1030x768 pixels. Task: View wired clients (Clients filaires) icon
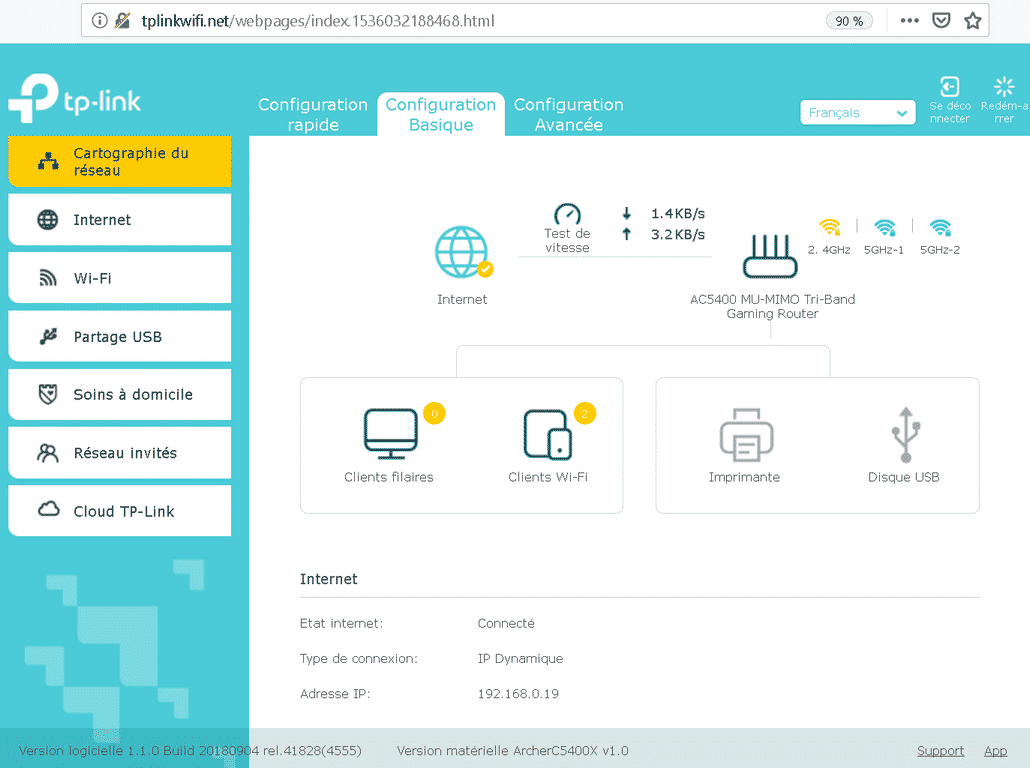390,434
